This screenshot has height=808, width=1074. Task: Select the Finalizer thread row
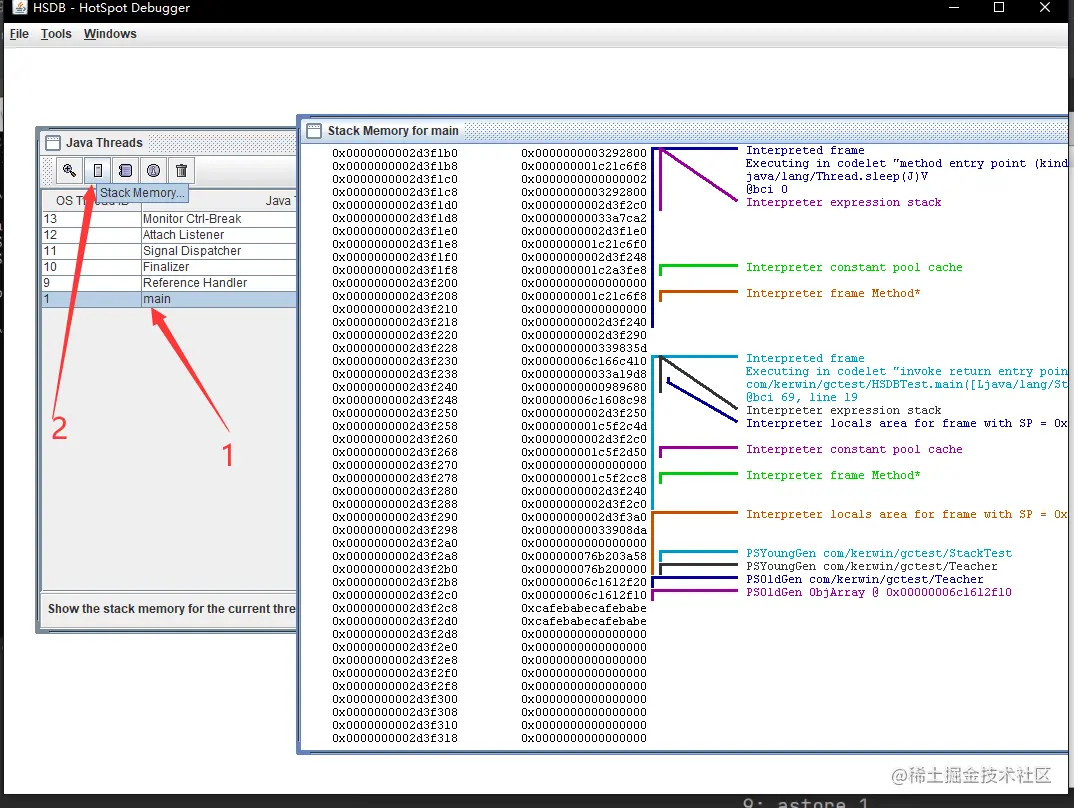[168, 267]
